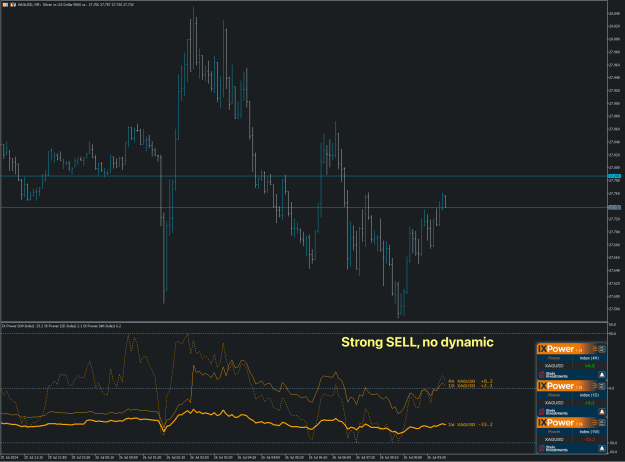Click the Index (4H) column header

tap(590, 358)
